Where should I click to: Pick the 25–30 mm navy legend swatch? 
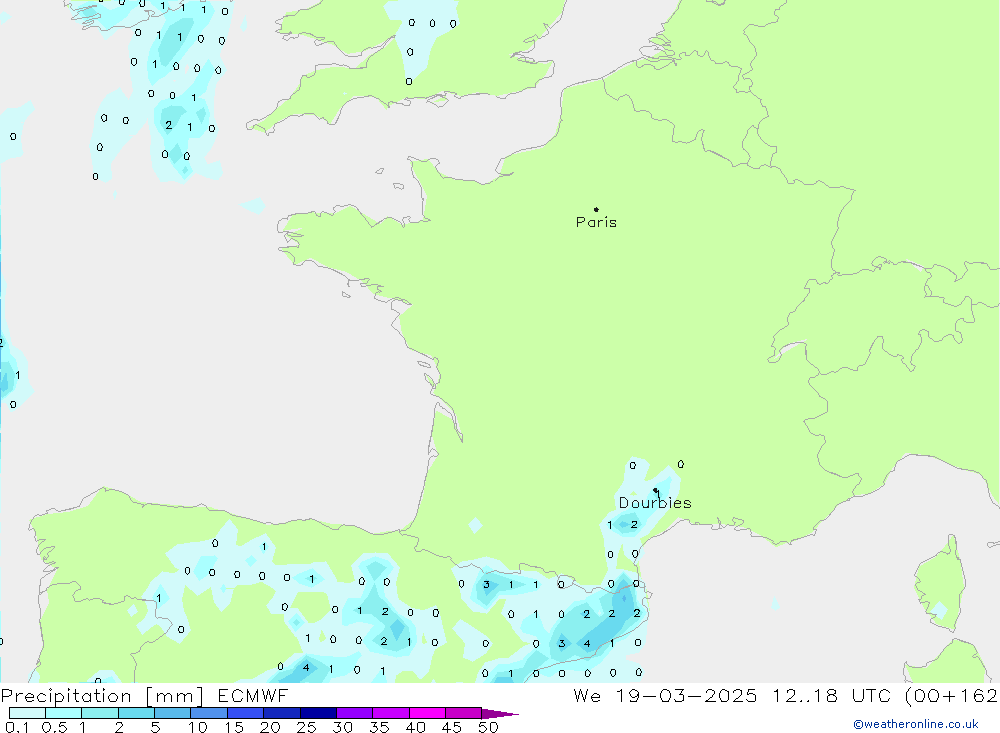[x=318, y=713]
